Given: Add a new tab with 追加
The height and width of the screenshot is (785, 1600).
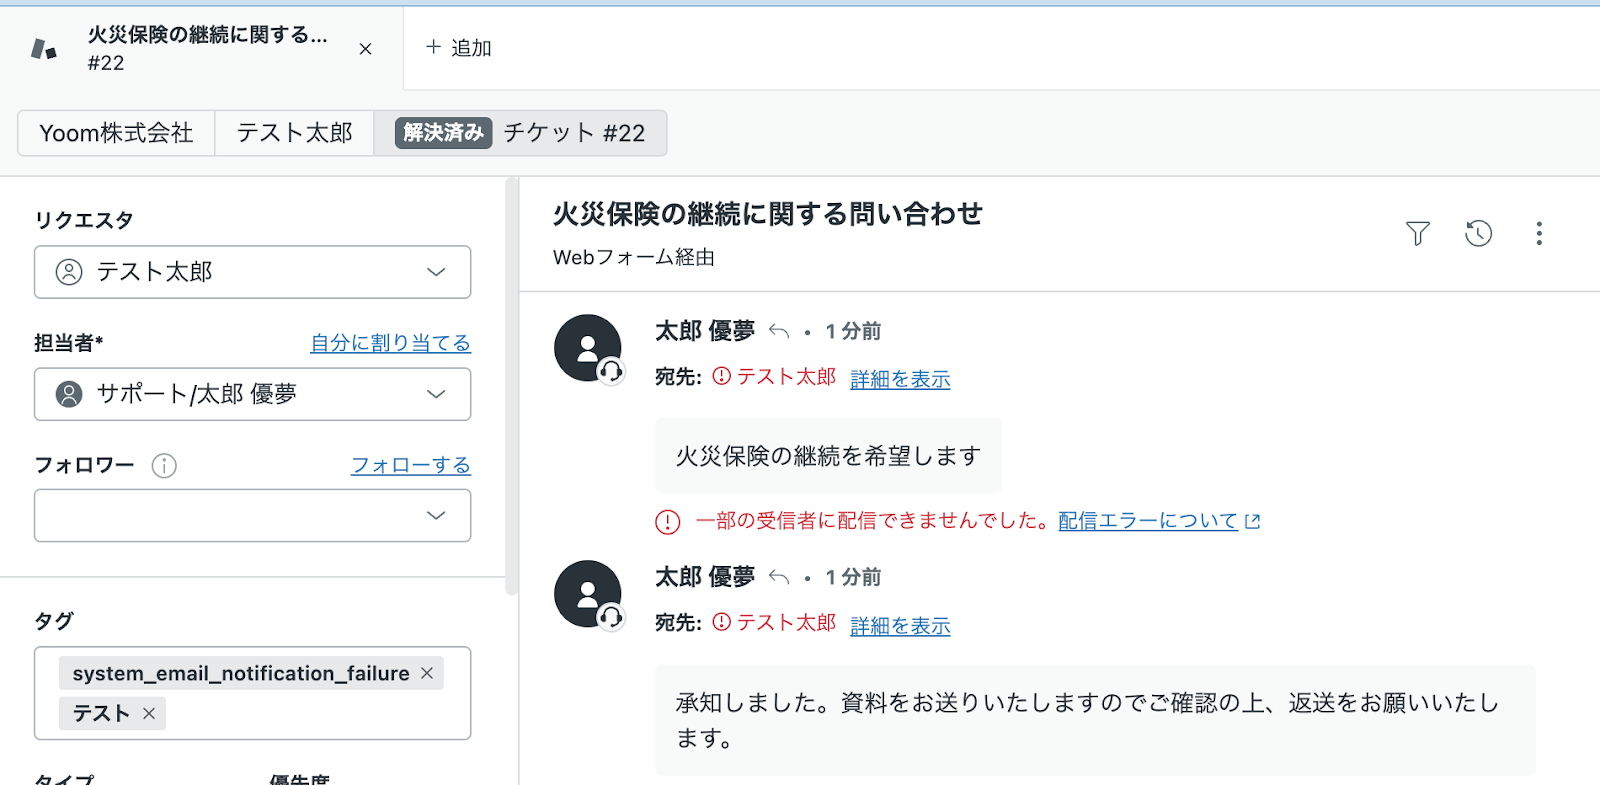Looking at the screenshot, I should click(459, 47).
